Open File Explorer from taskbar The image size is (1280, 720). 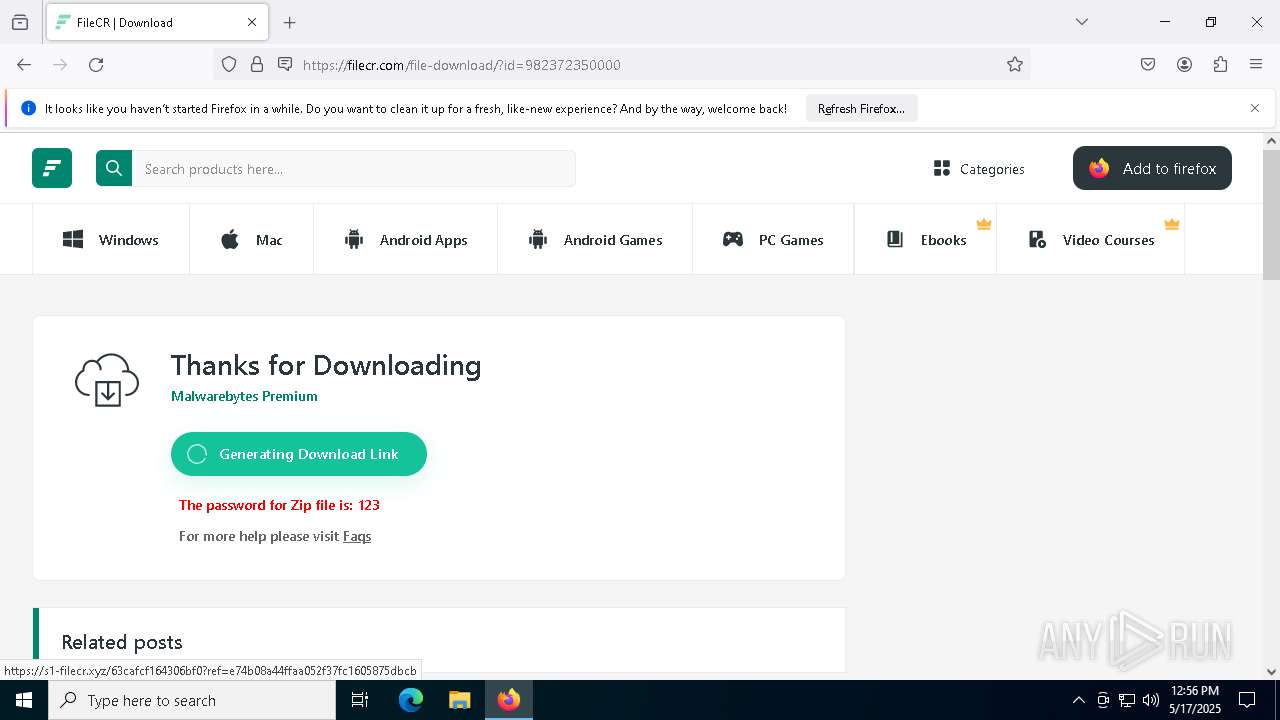(459, 700)
